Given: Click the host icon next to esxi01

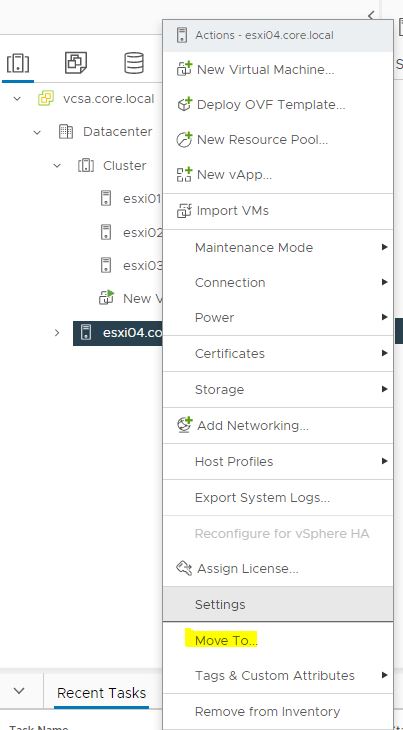Looking at the screenshot, I should (x=106, y=198).
